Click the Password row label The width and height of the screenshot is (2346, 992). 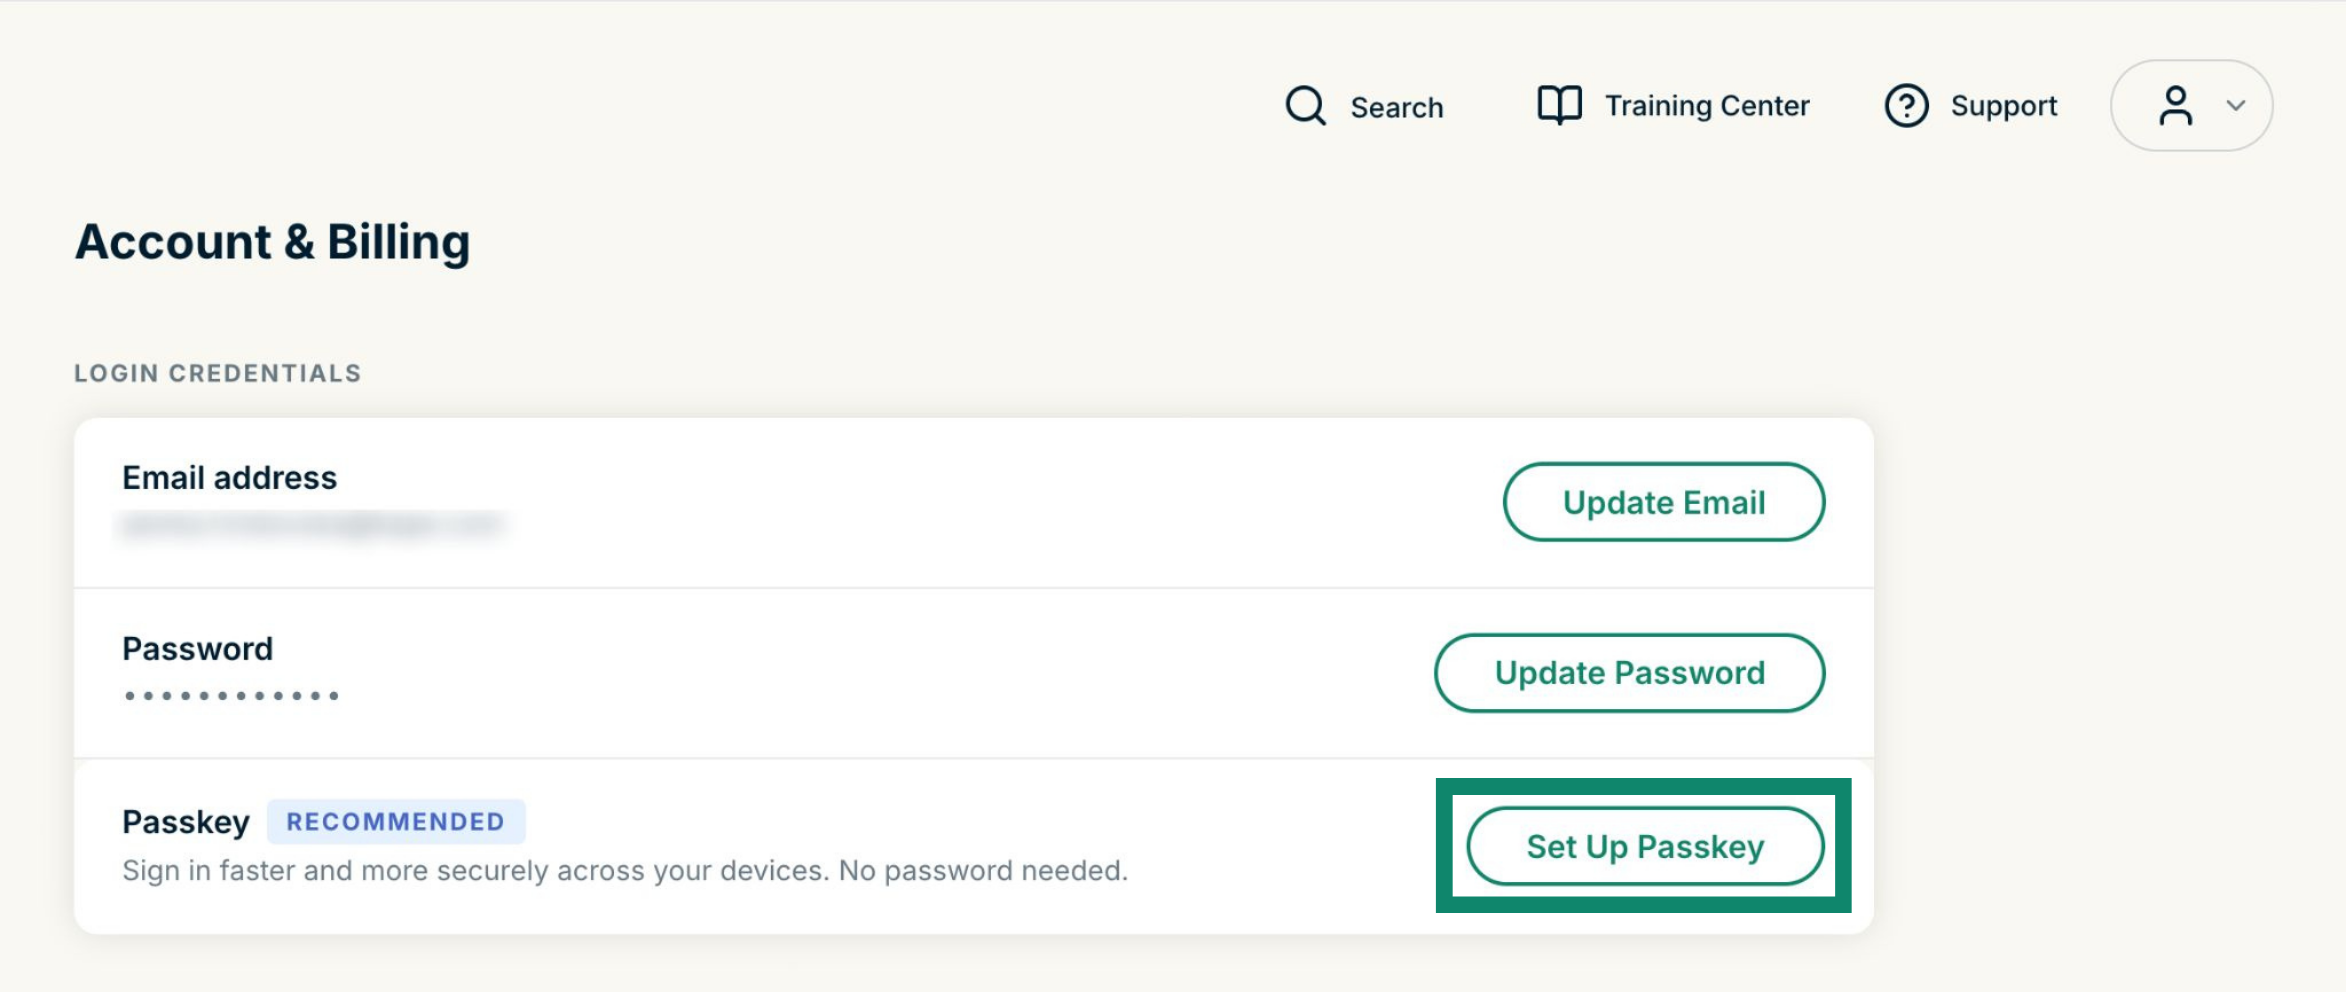click(198, 649)
